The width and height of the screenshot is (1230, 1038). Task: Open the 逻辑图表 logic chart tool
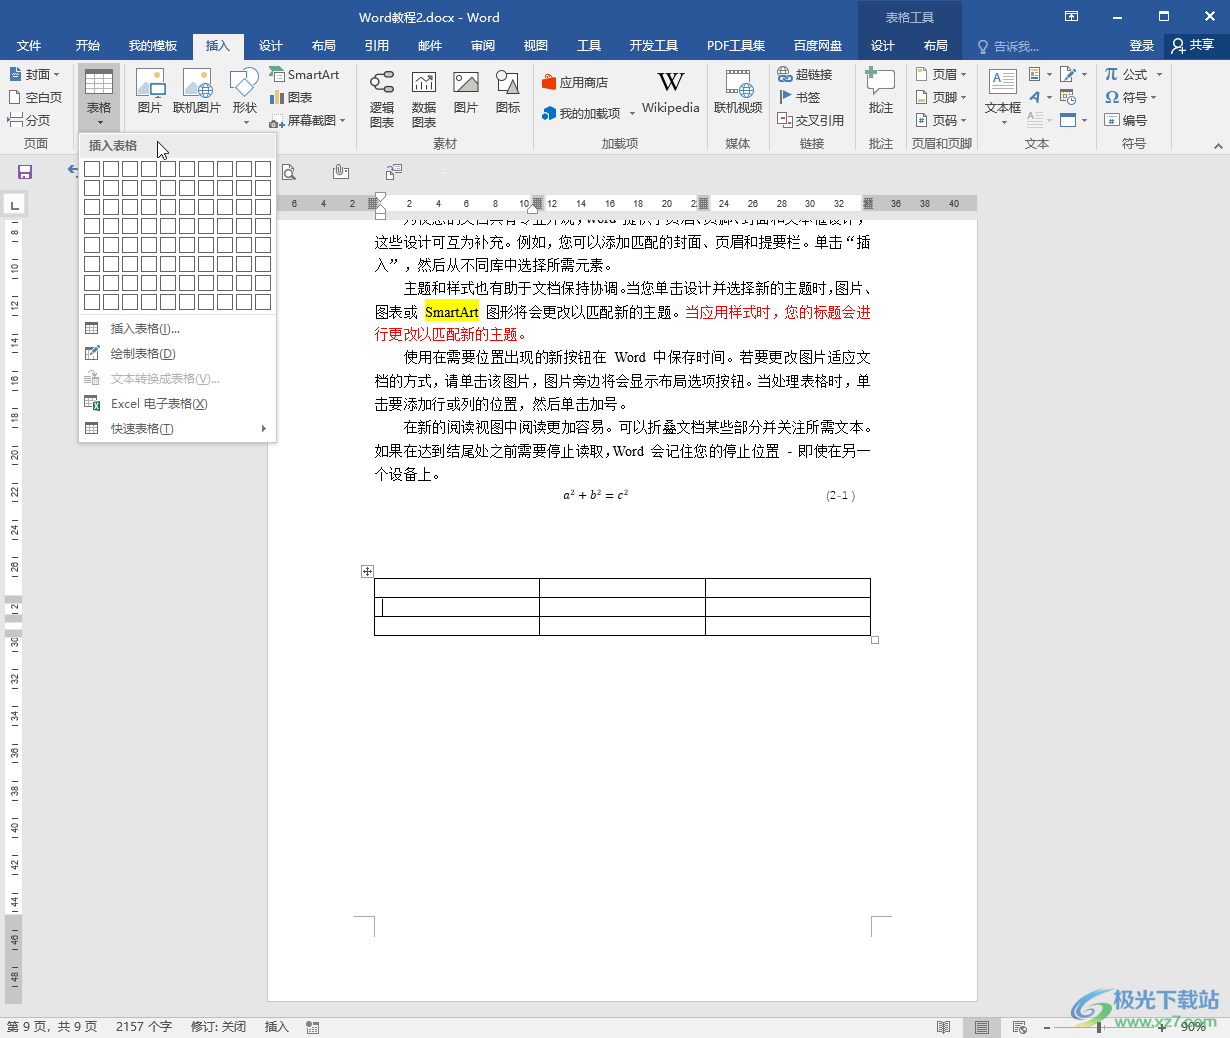tap(382, 99)
